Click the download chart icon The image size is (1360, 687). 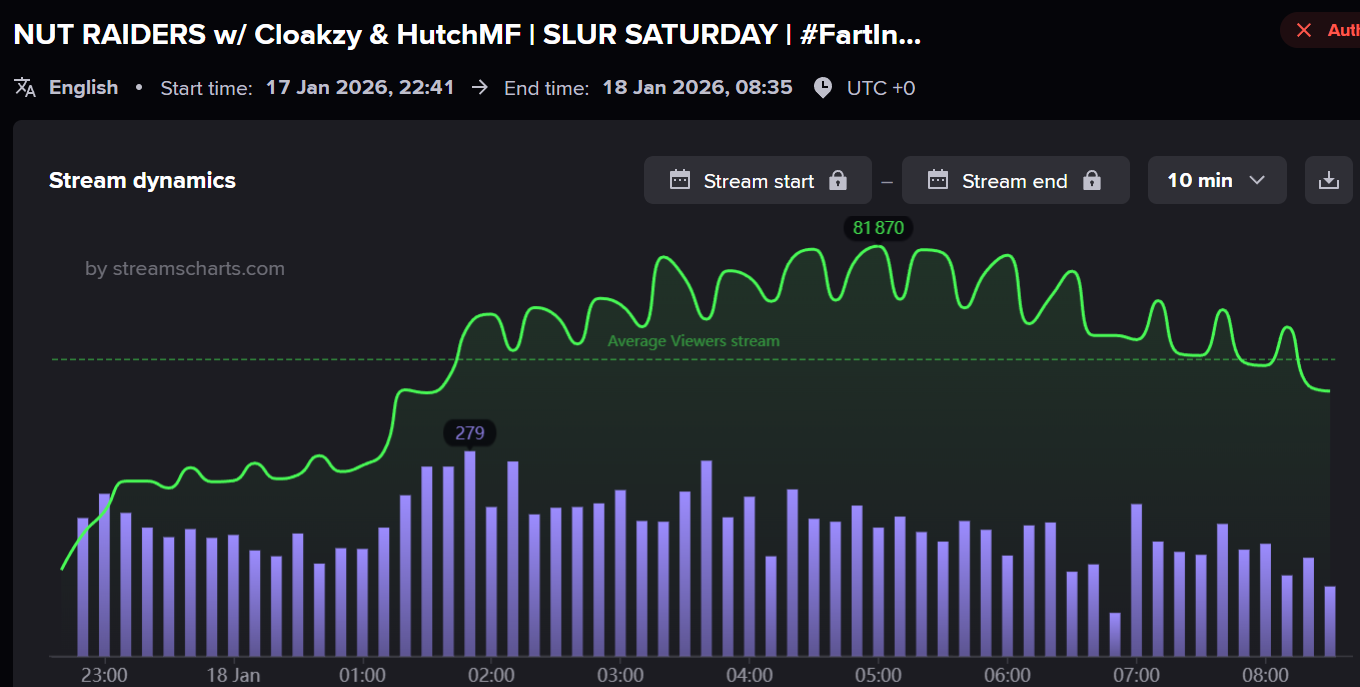tap(1329, 181)
